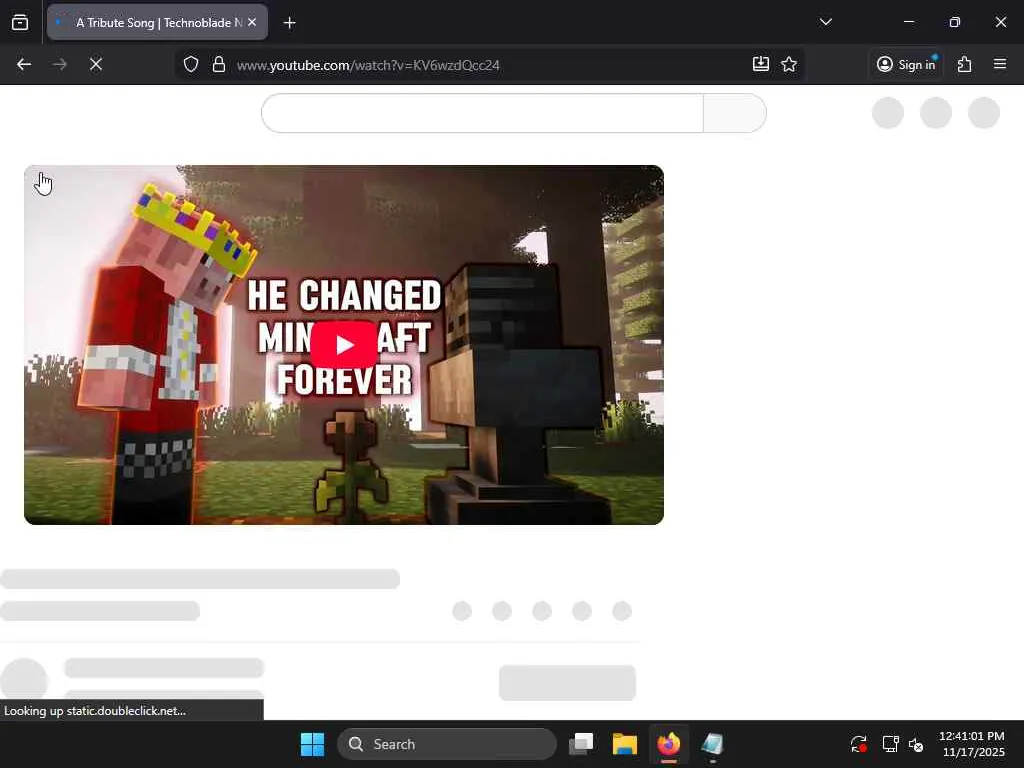Restore down the Firefox window

(x=955, y=22)
